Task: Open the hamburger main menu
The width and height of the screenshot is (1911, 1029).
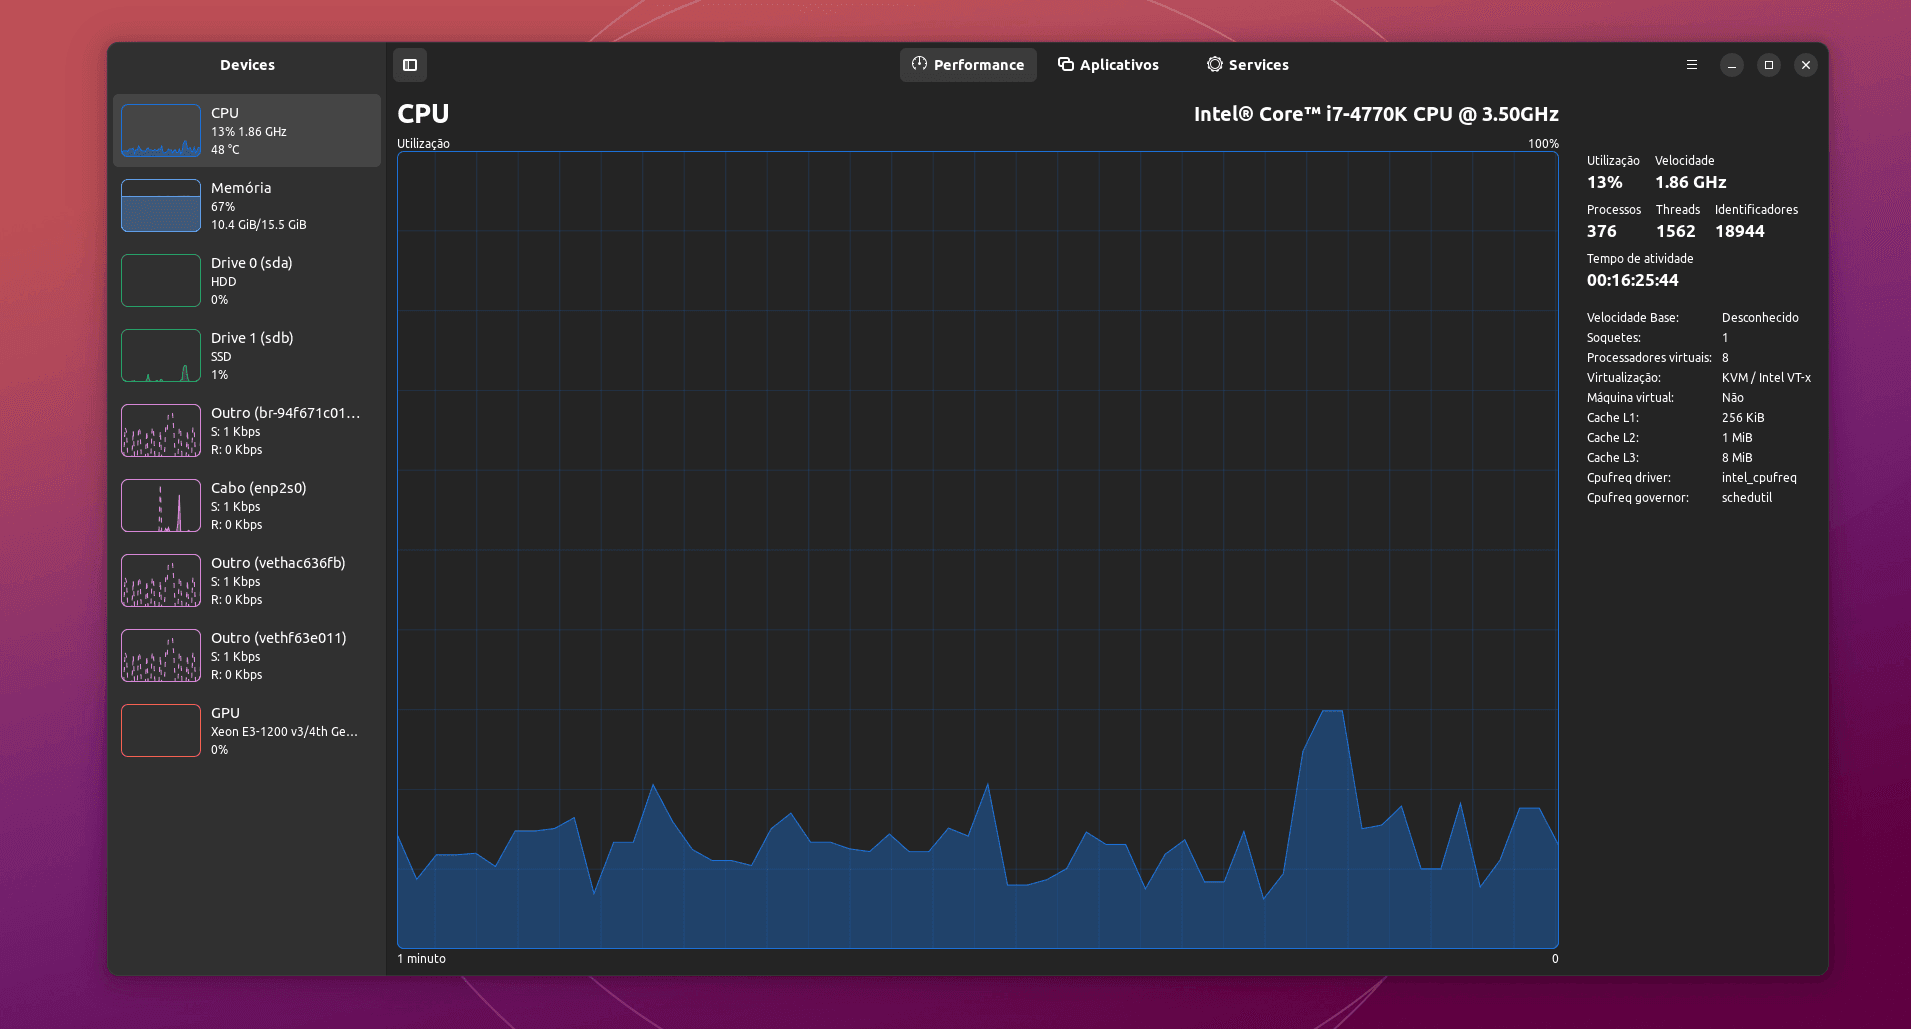Action: pos(1692,65)
